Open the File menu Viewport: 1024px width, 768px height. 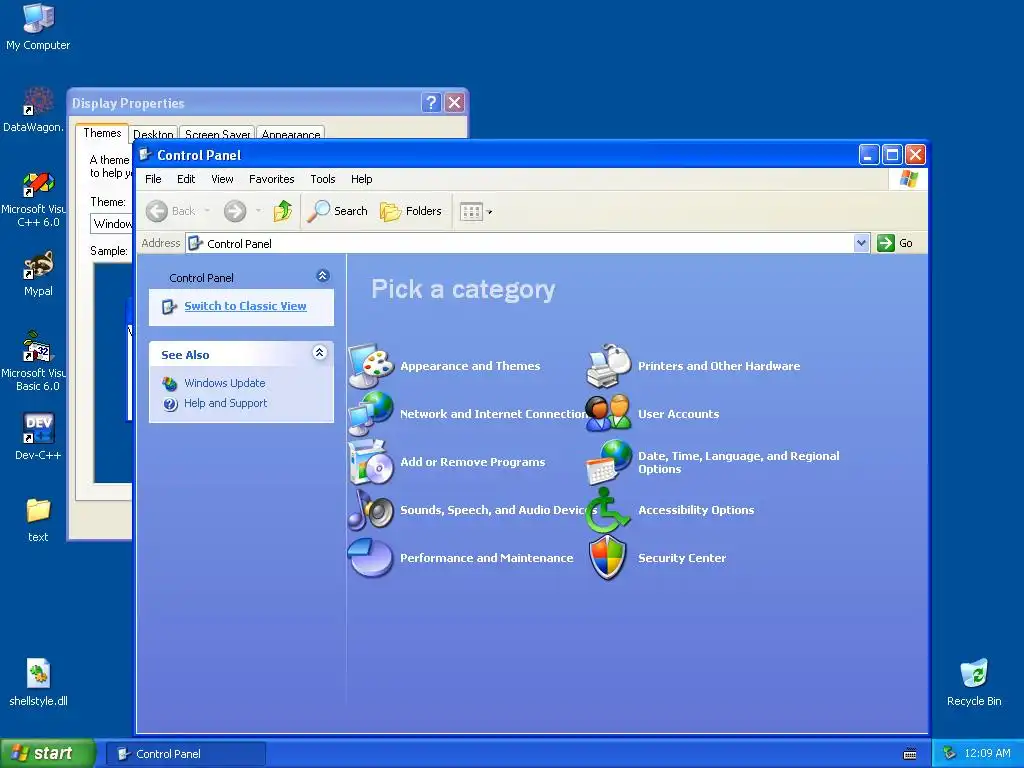tap(153, 179)
